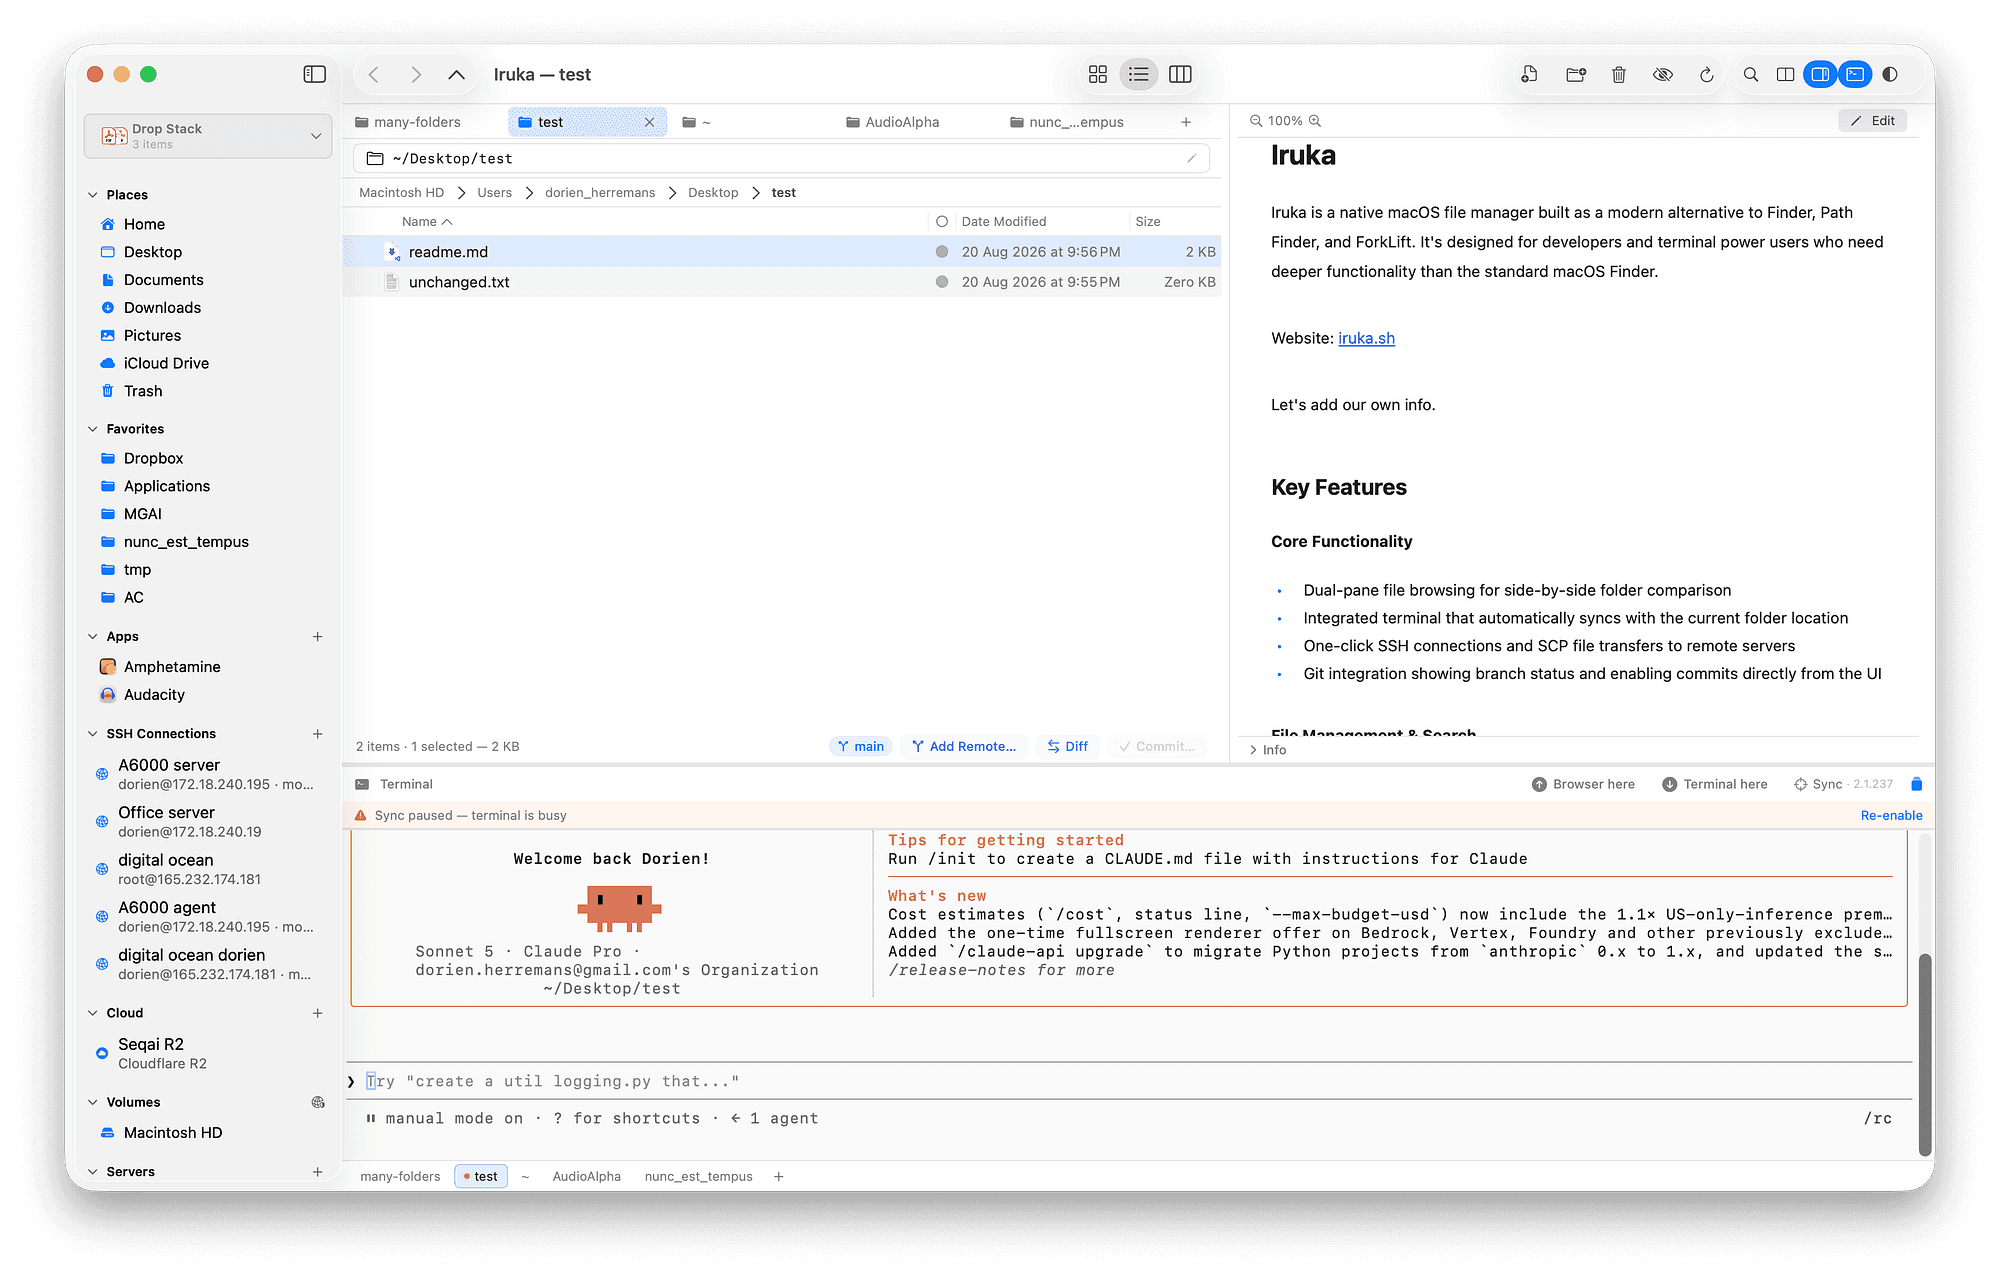
Task: Sort files by Name column
Action: 427,222
